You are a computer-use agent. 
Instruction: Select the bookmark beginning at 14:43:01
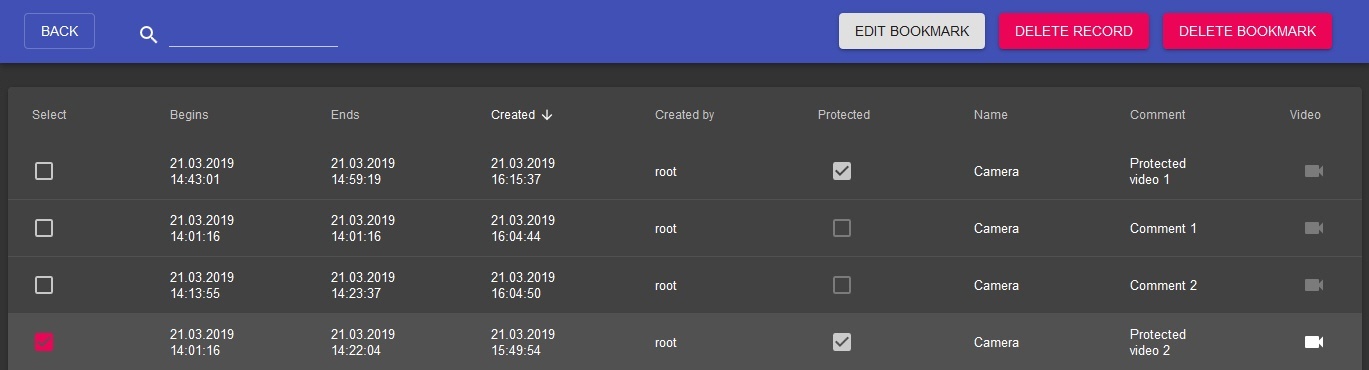(x=44, y=171)
